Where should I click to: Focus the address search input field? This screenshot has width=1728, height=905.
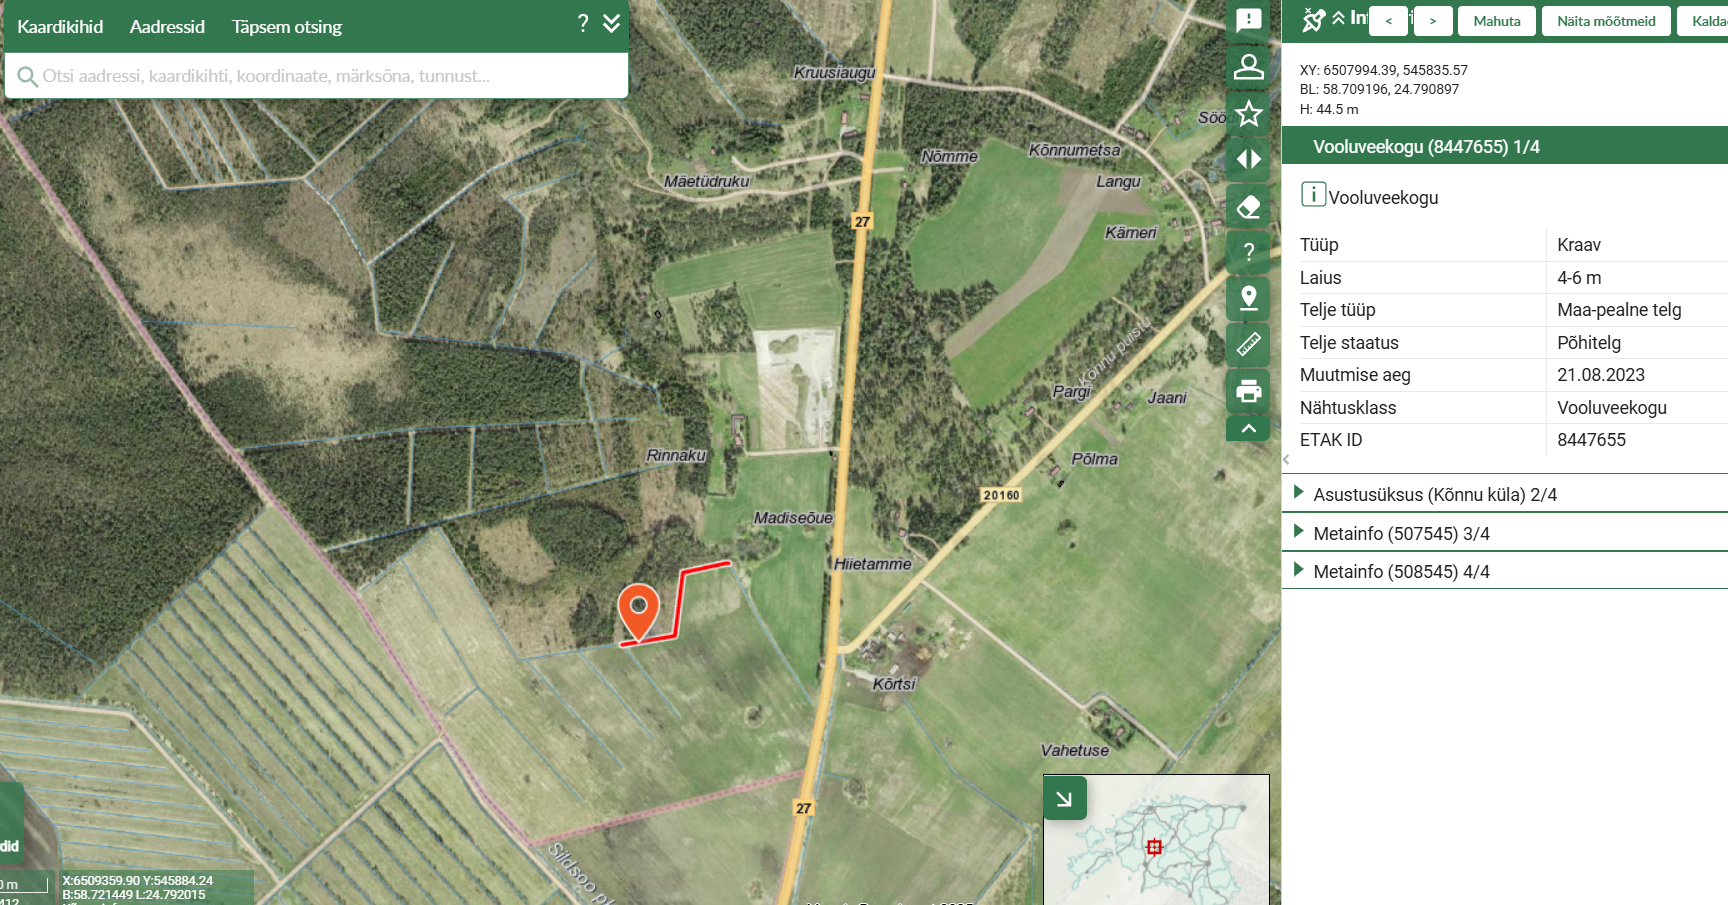316,76
